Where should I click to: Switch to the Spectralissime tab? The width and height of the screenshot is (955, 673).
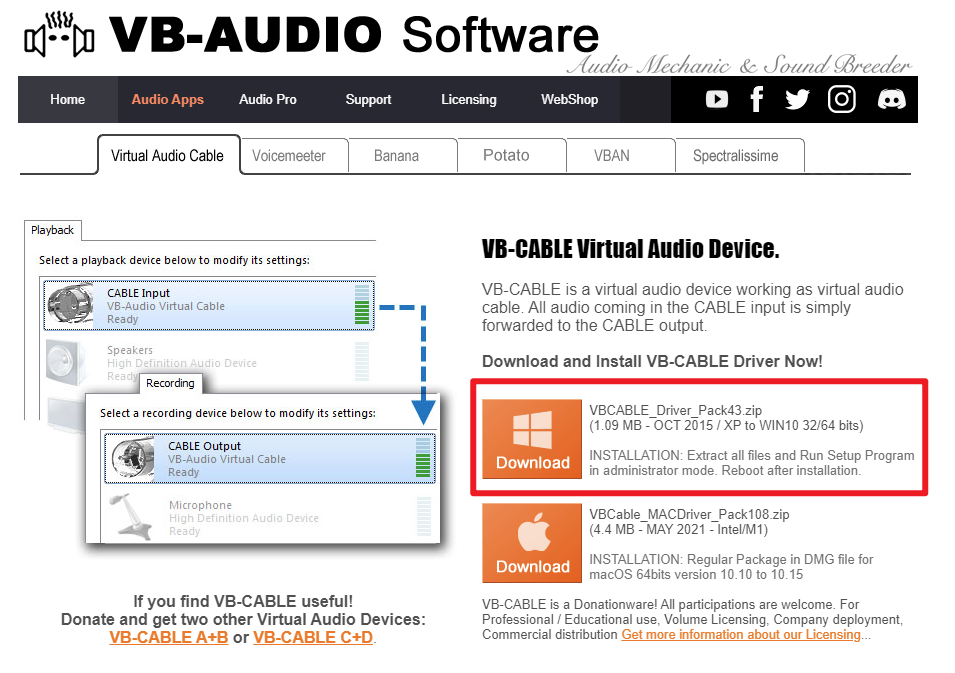point(740,156)
